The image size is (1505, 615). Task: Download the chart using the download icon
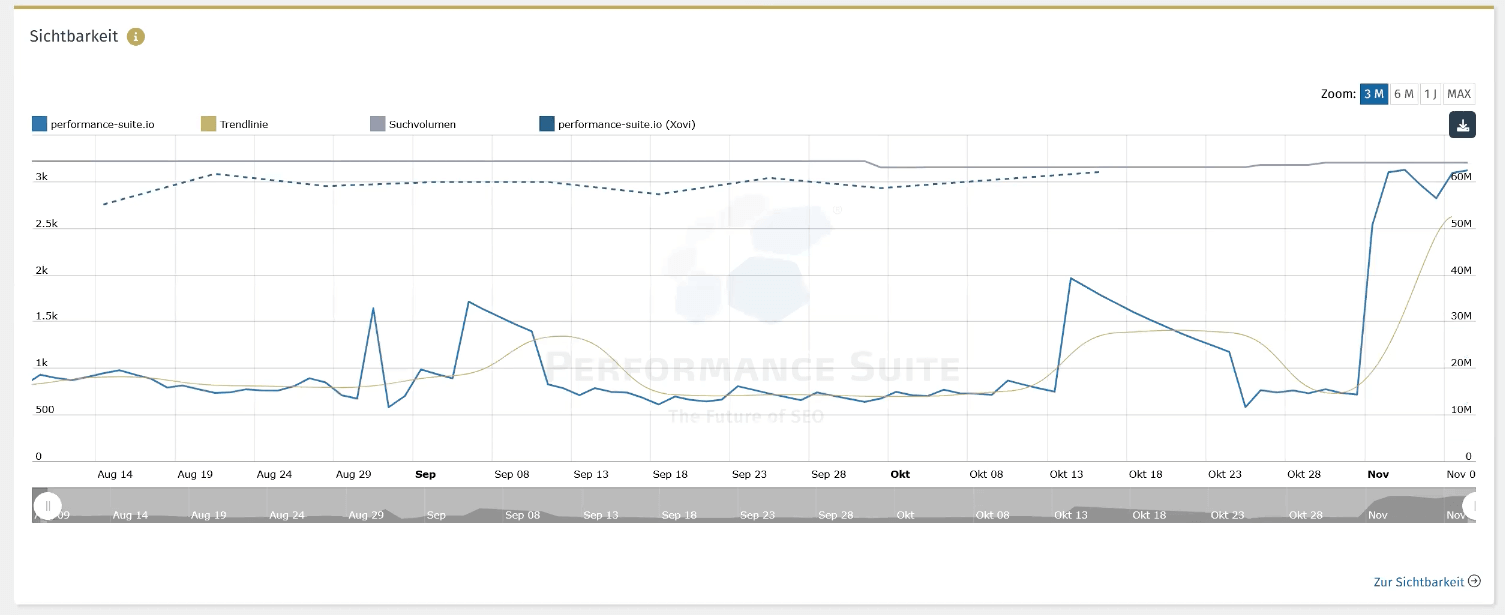[1462, 125]
